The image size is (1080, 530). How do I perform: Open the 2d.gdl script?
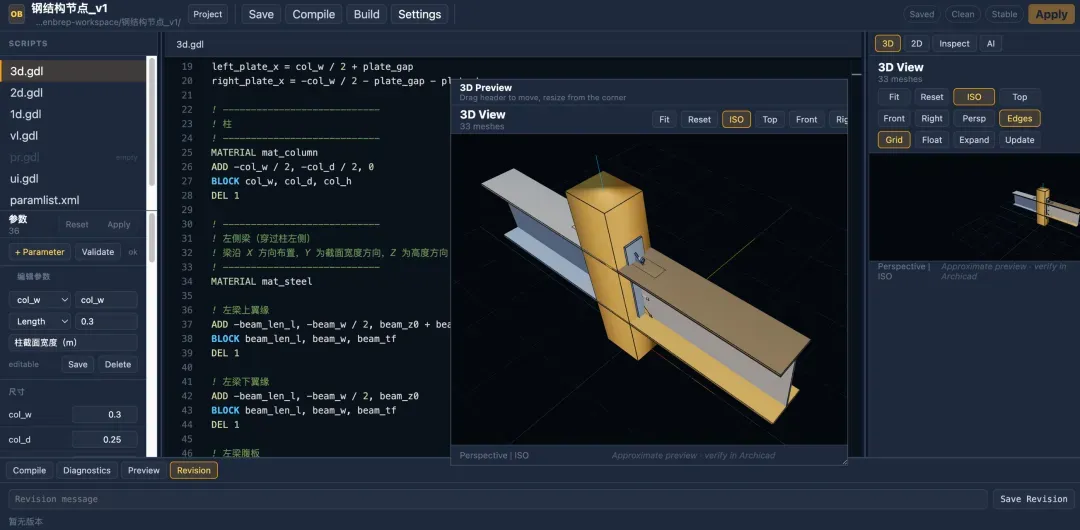(x=73, y=92)
